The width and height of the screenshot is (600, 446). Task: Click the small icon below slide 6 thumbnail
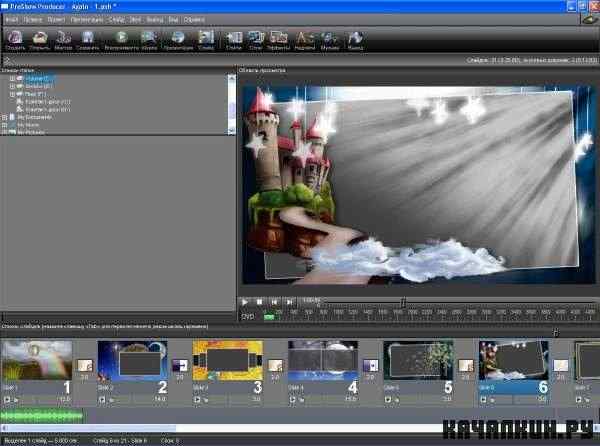point(483,400)
